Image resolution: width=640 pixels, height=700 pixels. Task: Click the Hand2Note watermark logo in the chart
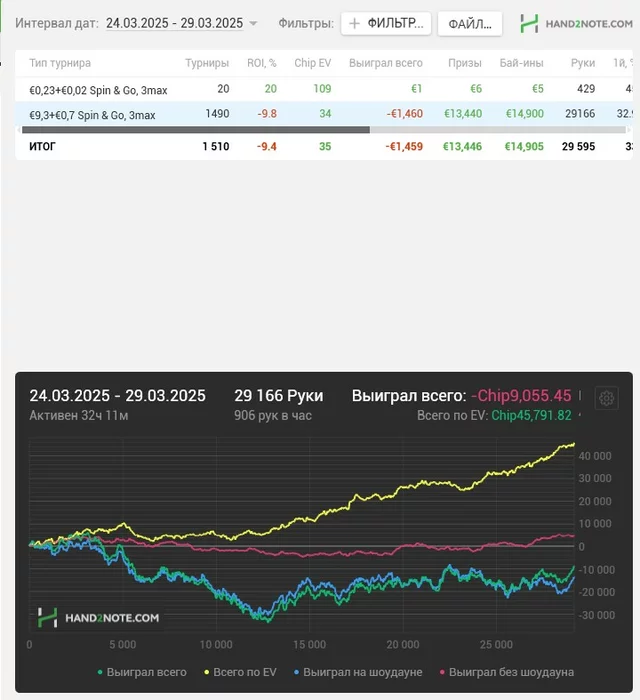[x=99, y=617]
